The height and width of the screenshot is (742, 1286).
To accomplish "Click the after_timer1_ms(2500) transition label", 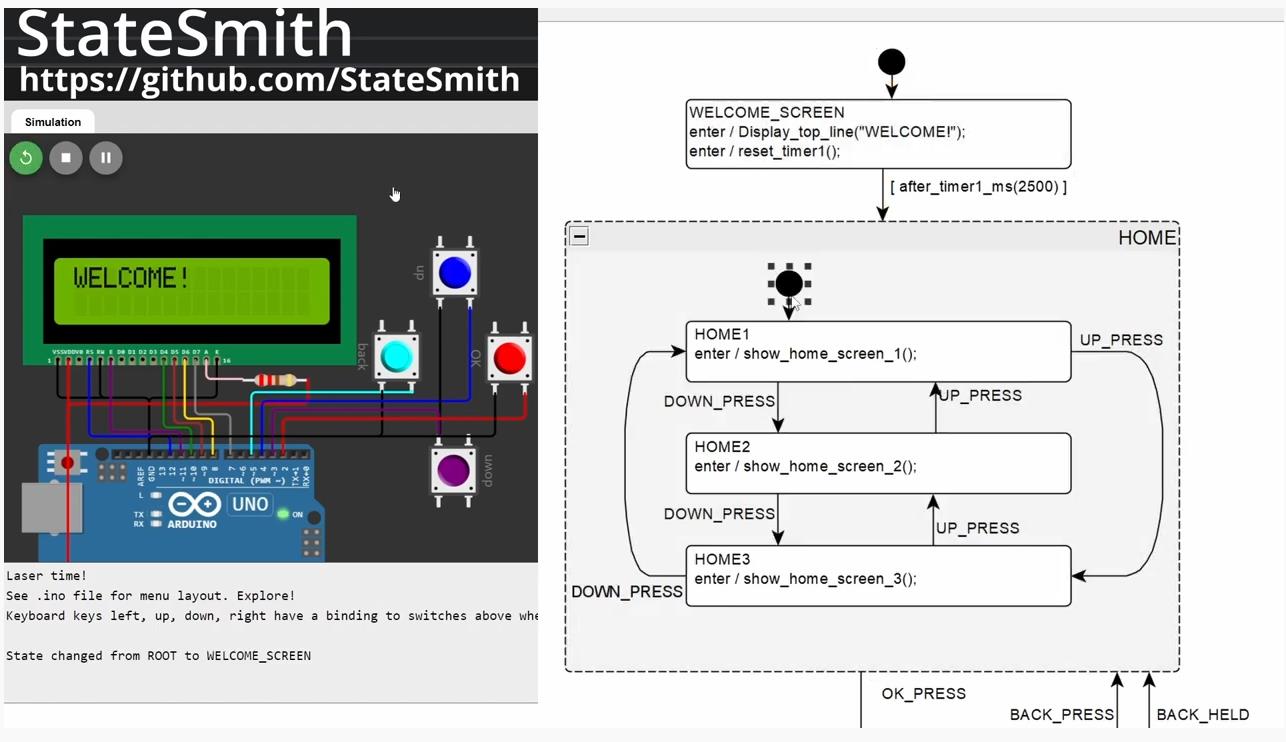I will (978, 186).
